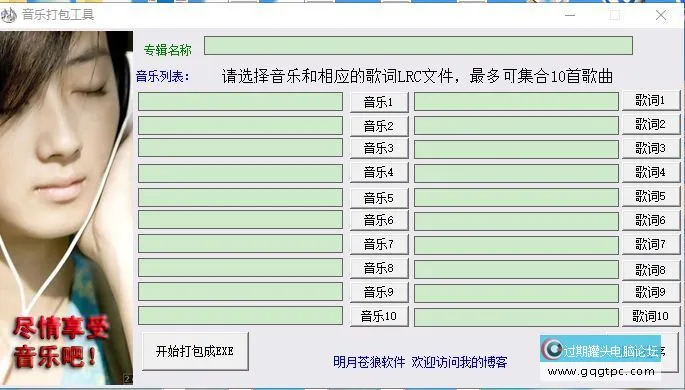Screen dimensions: 685x390
Task: Click the 专辑名称 album name input field
Action: point(419,45)
